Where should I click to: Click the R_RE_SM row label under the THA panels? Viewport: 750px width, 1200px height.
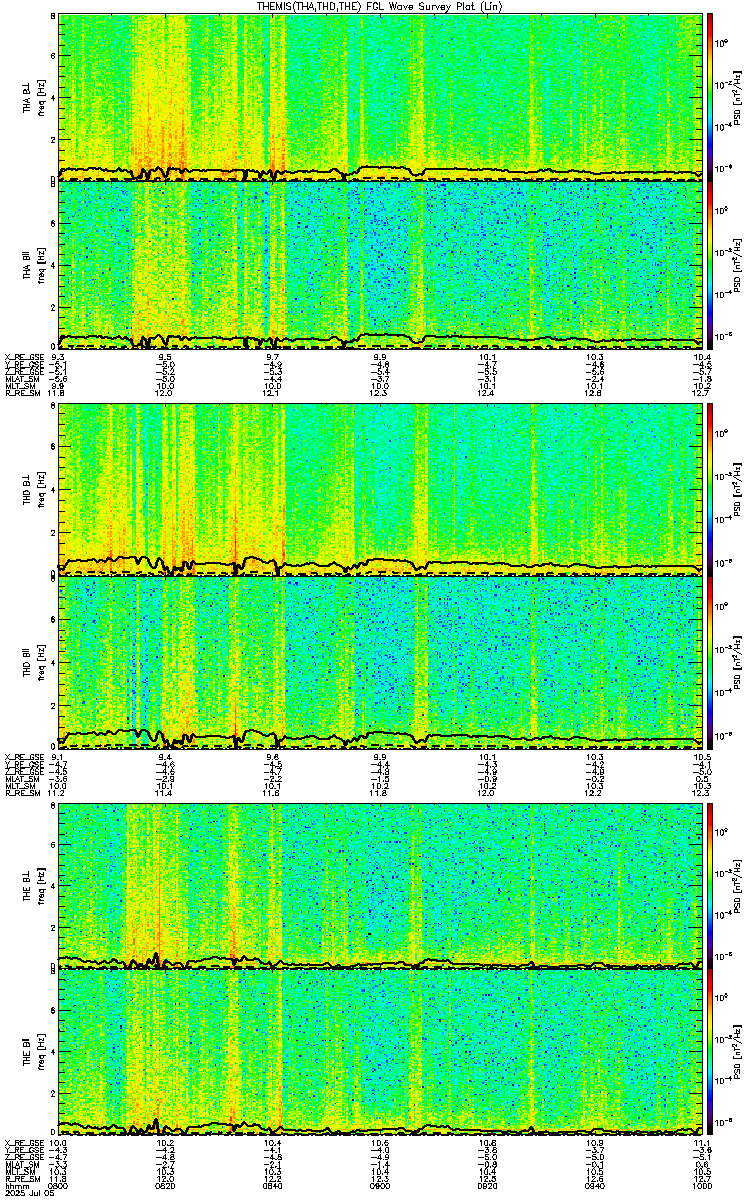coord(21,394)
